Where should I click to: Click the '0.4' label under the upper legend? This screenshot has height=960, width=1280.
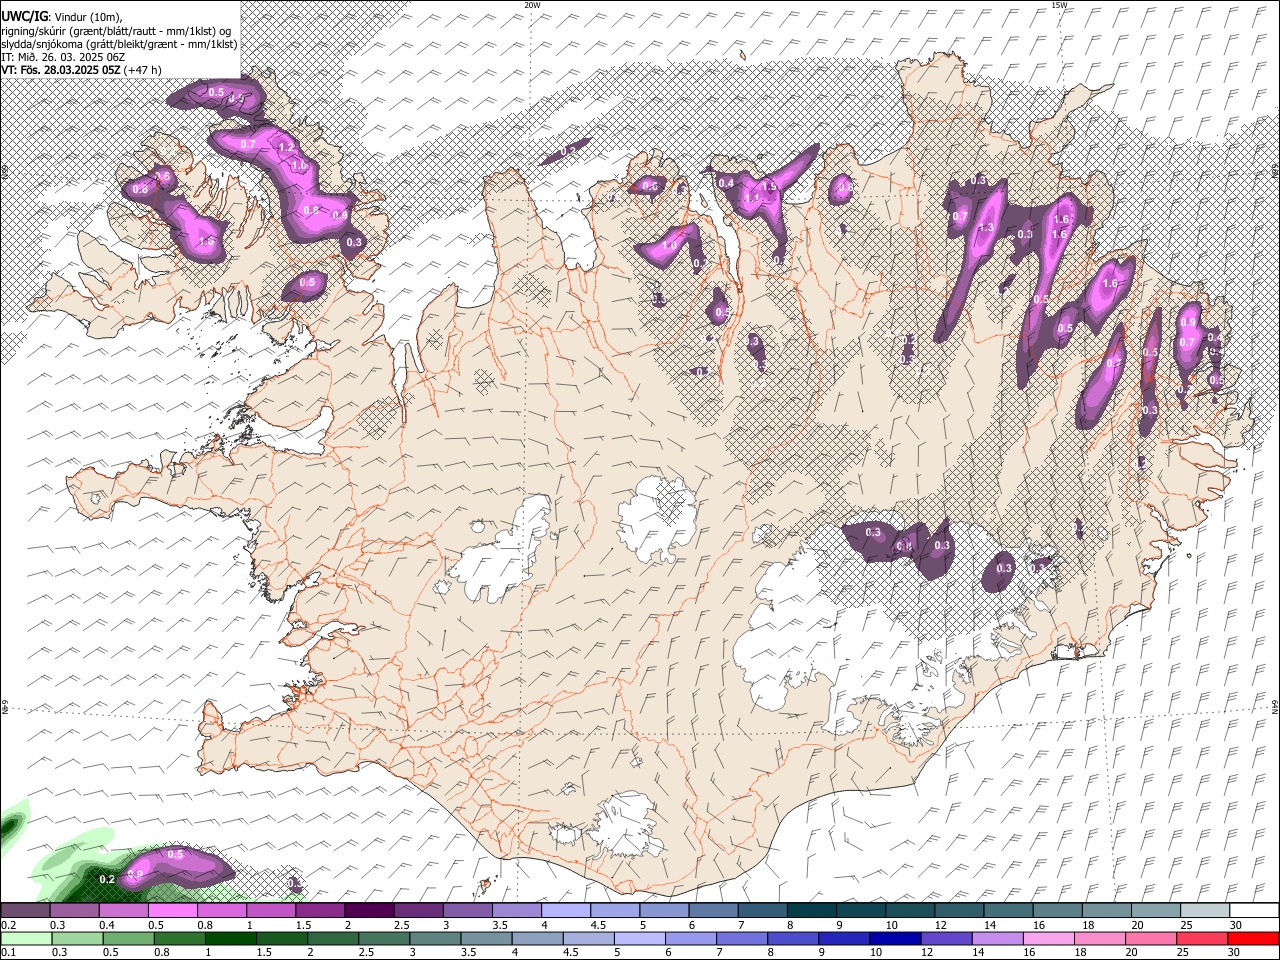107,925
